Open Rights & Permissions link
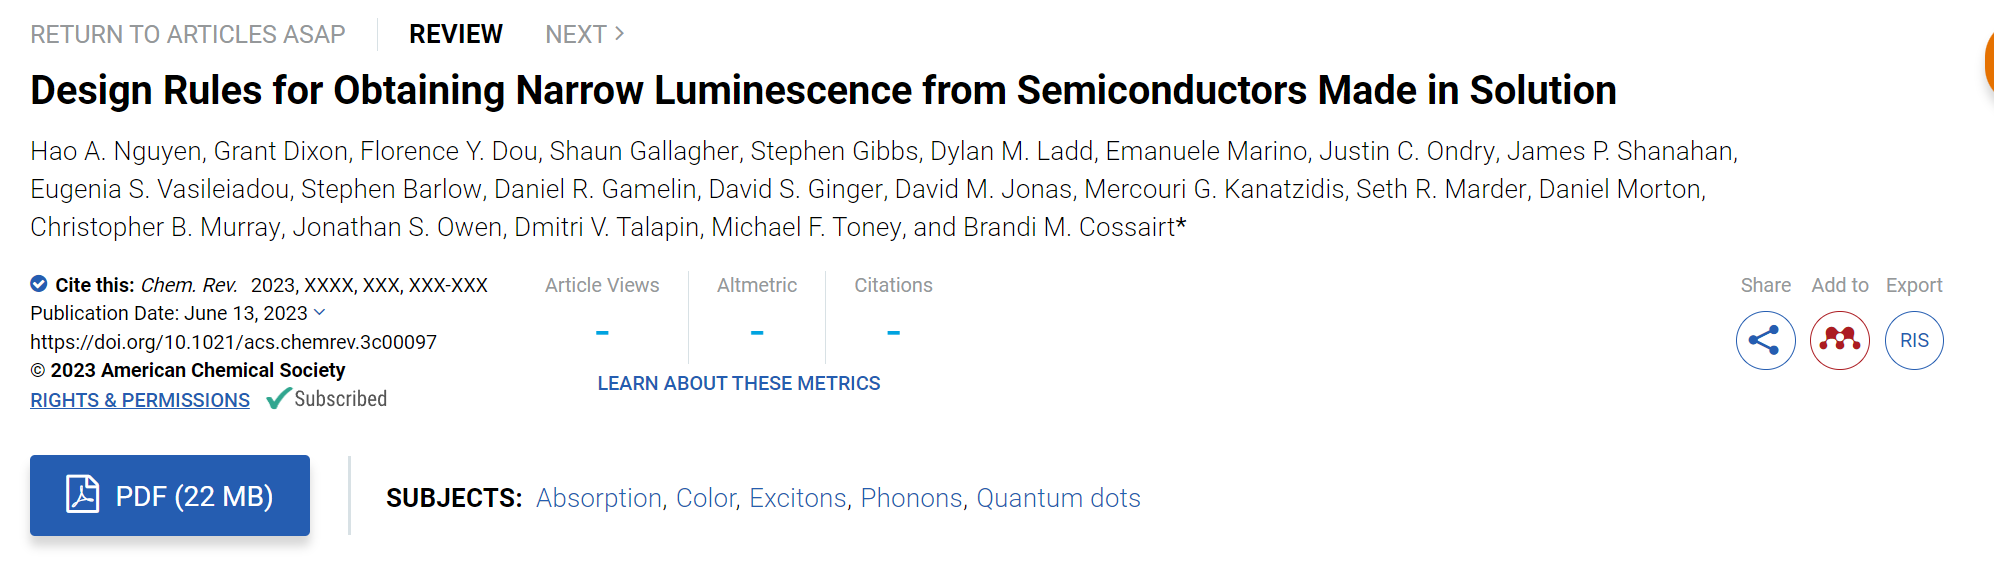Viewport: 1994px width, 574px height. 140,400
